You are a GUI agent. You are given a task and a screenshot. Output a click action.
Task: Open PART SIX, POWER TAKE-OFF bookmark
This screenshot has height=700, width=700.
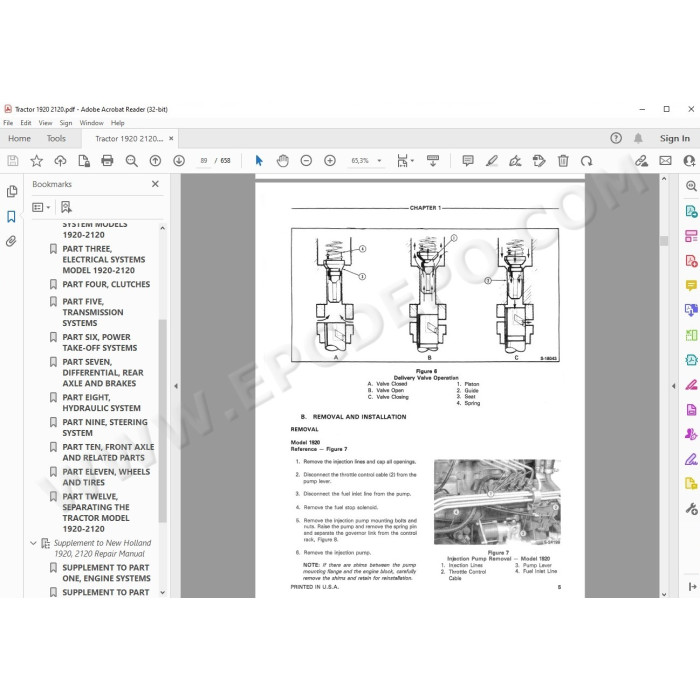100,342
